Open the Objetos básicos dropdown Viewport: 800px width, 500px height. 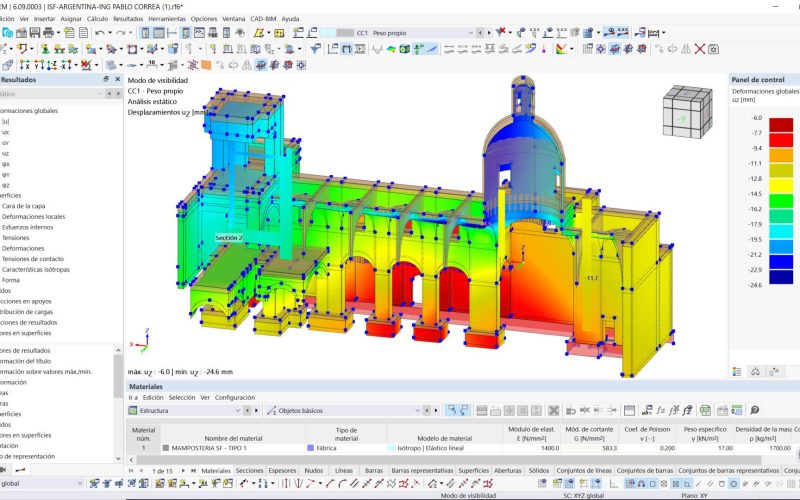pyautogui.click(x=417, y=410)
